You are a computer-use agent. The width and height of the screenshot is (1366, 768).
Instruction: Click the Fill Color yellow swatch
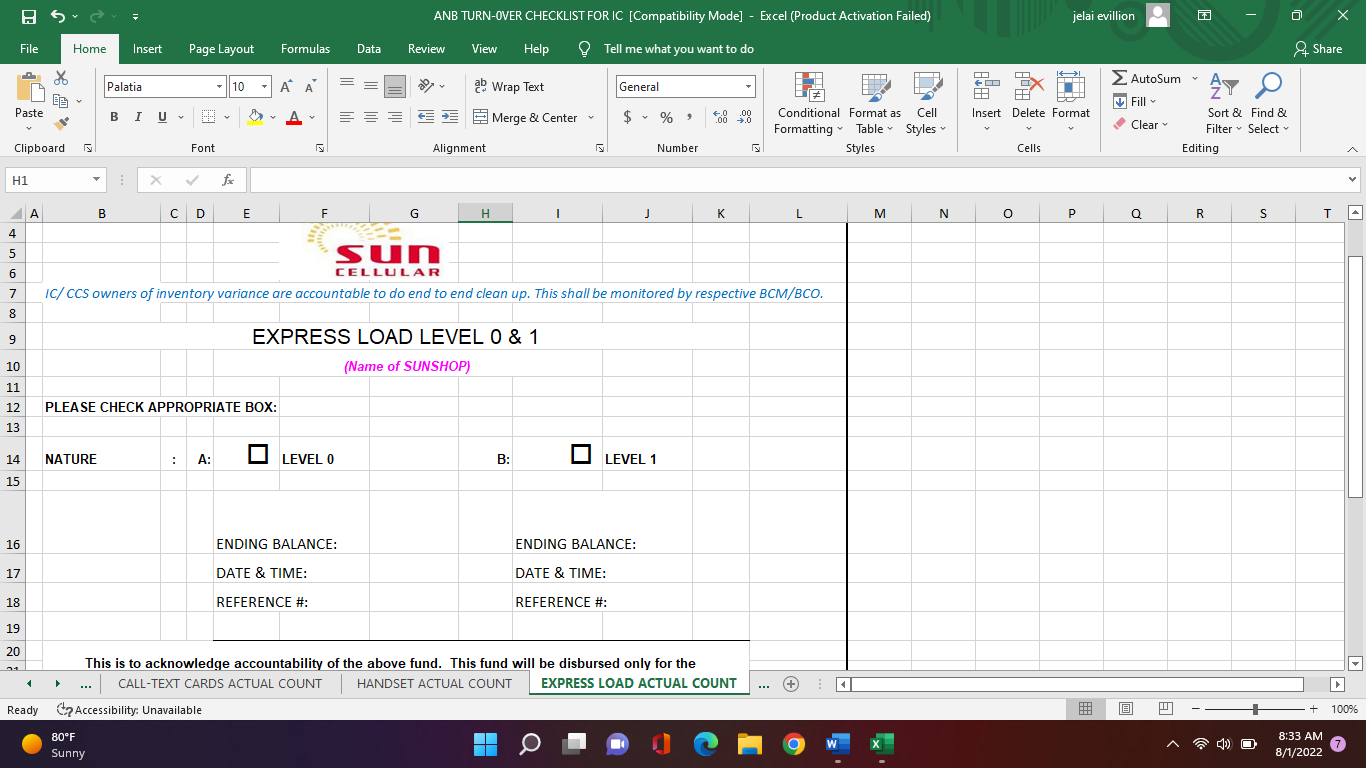click(x=255, y=117)
